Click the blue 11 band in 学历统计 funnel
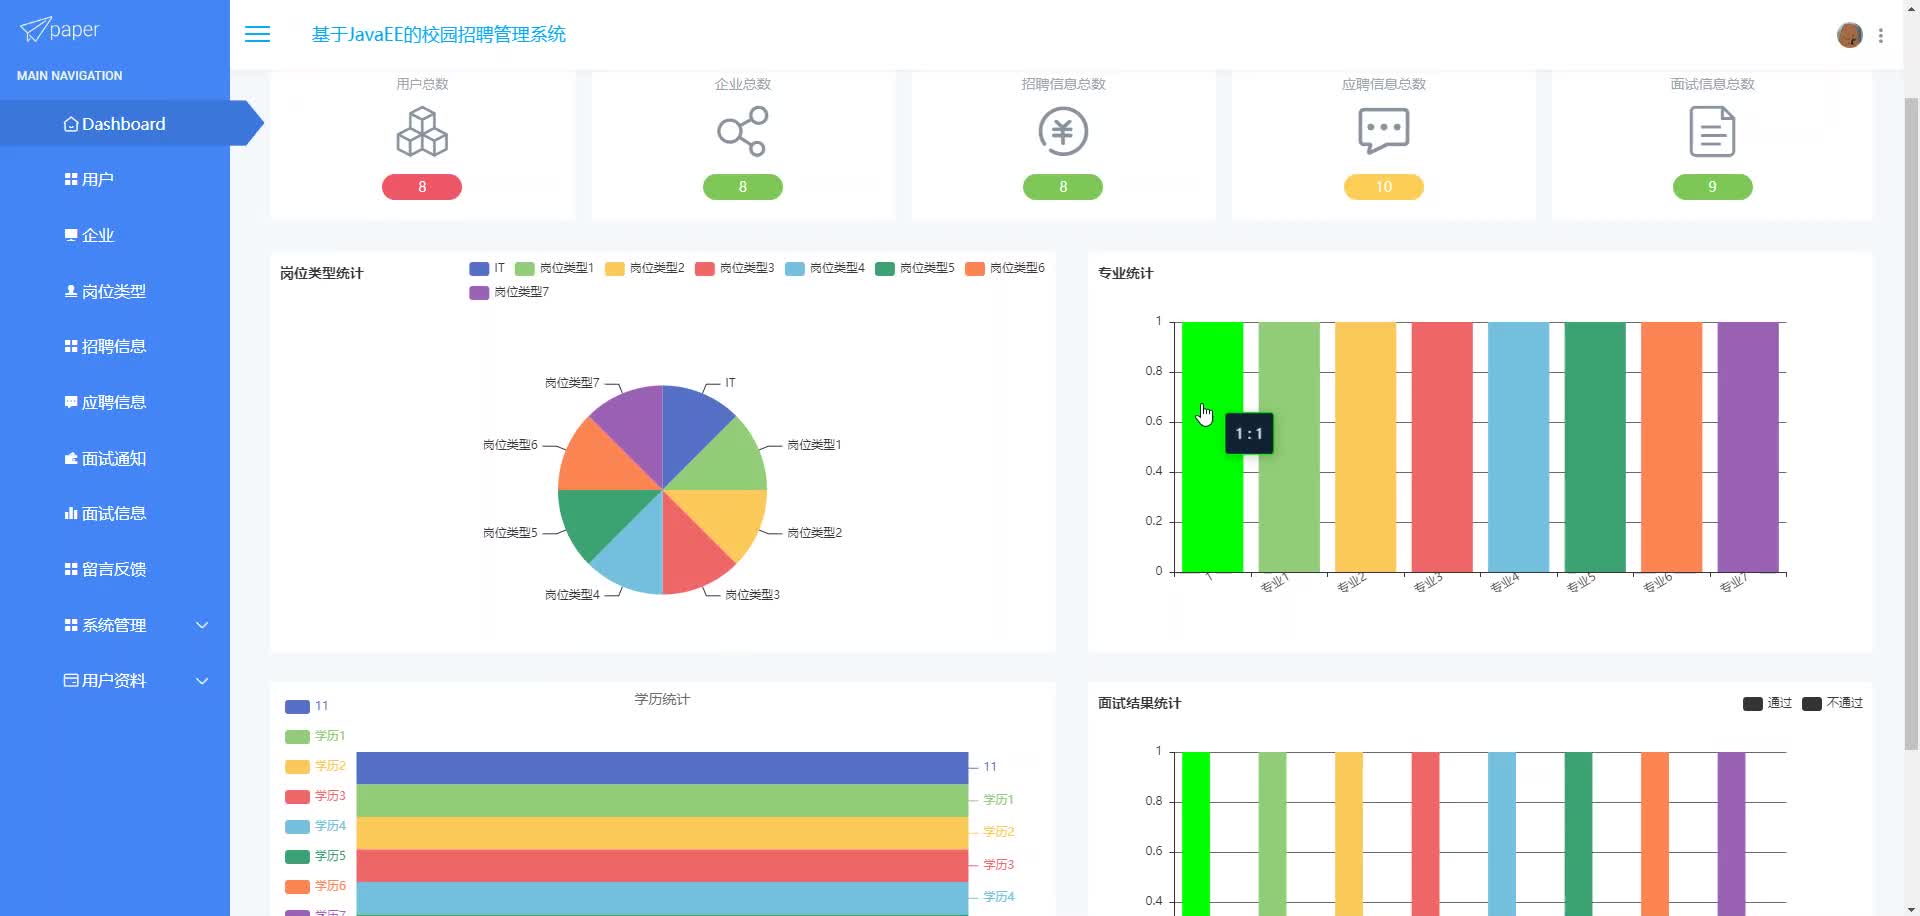The height and width of the screenshot is (916, 1920). point(662,768)
